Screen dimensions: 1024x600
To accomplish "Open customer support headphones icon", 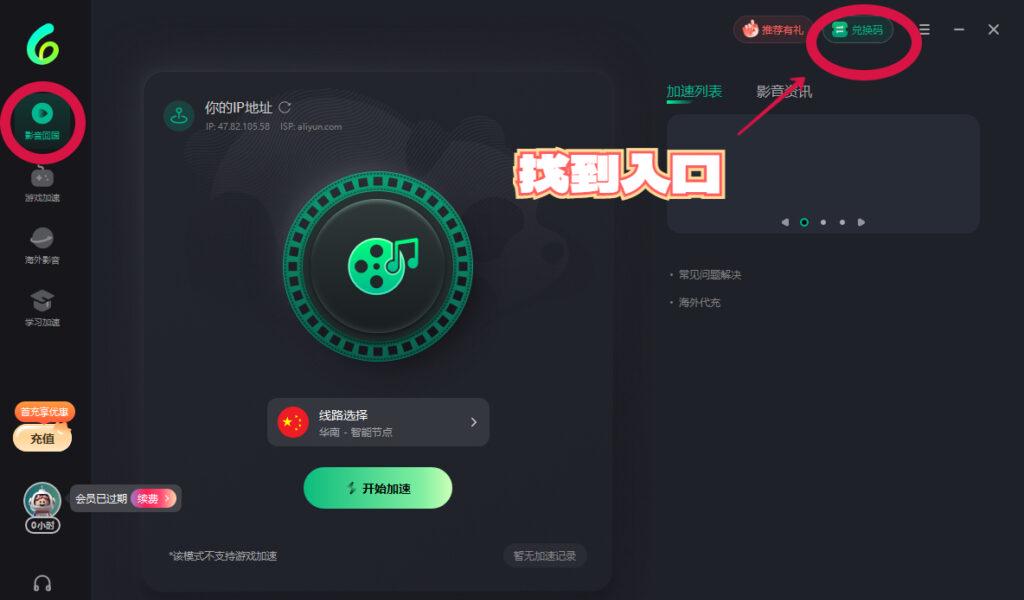I will [42, 583].
